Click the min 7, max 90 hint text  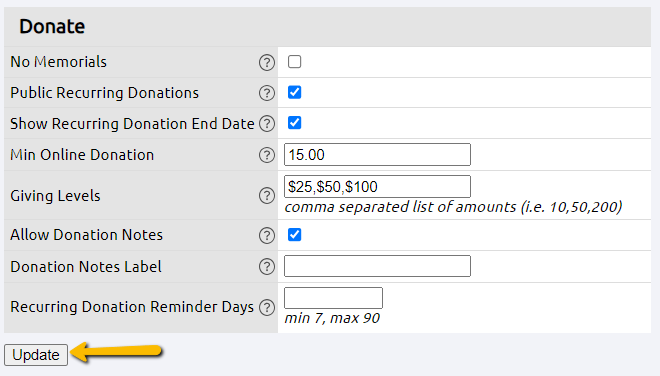[332, 318]
